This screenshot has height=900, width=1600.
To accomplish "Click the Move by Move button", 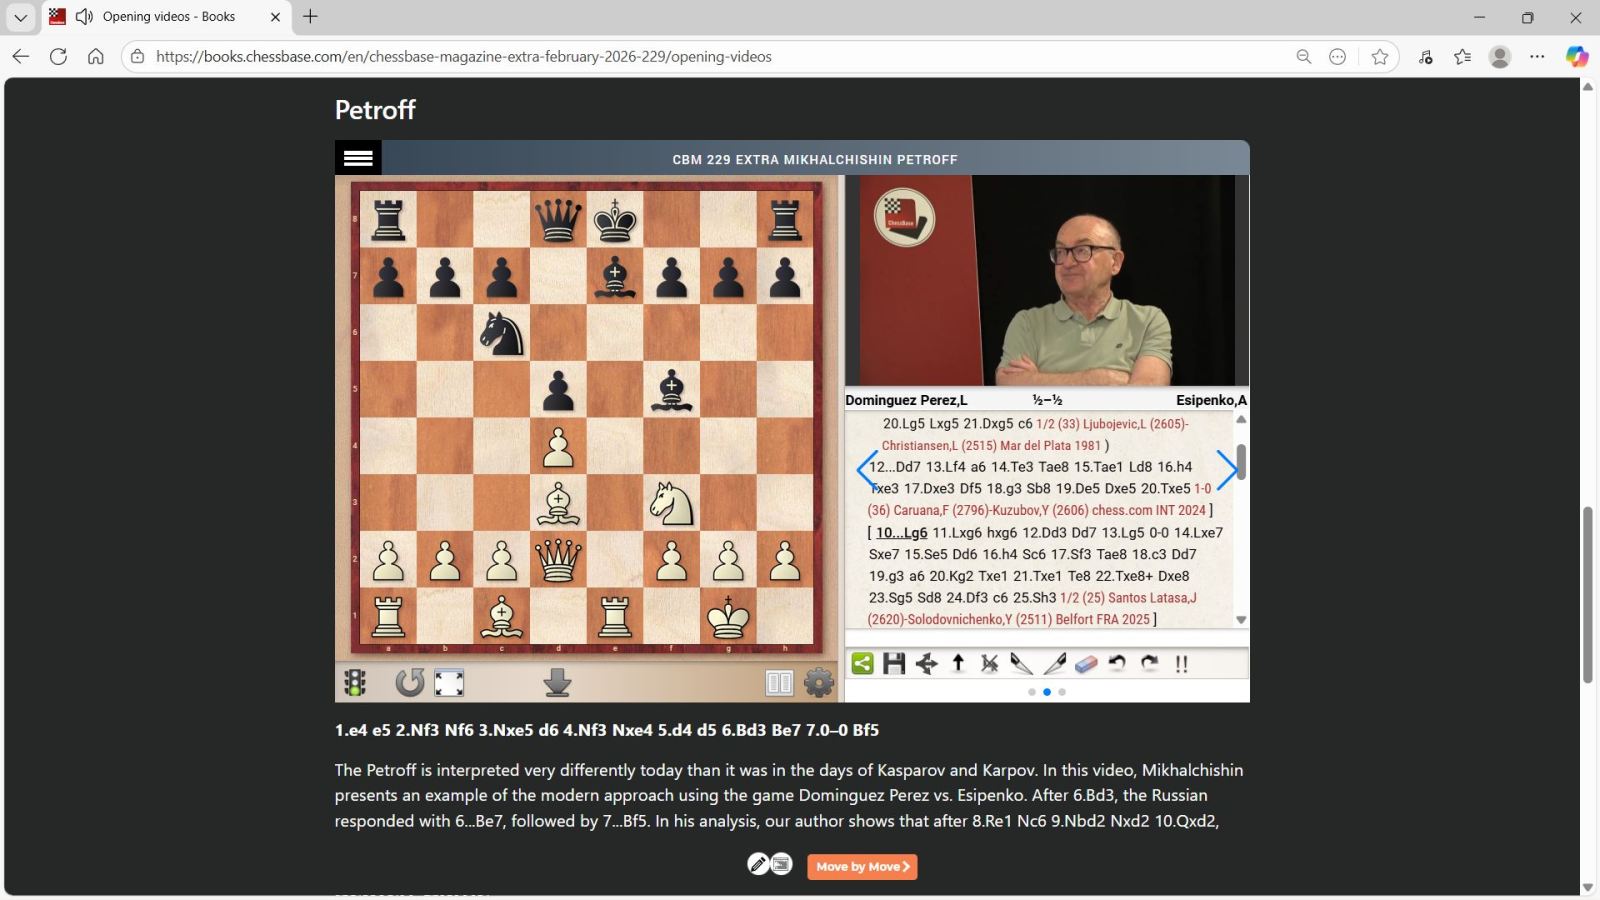I will pyautogui.click(x=862, y=867).
